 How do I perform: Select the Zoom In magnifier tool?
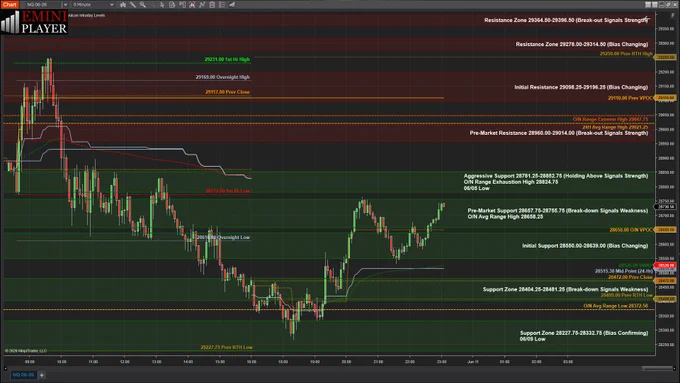[x=142, y=4]
